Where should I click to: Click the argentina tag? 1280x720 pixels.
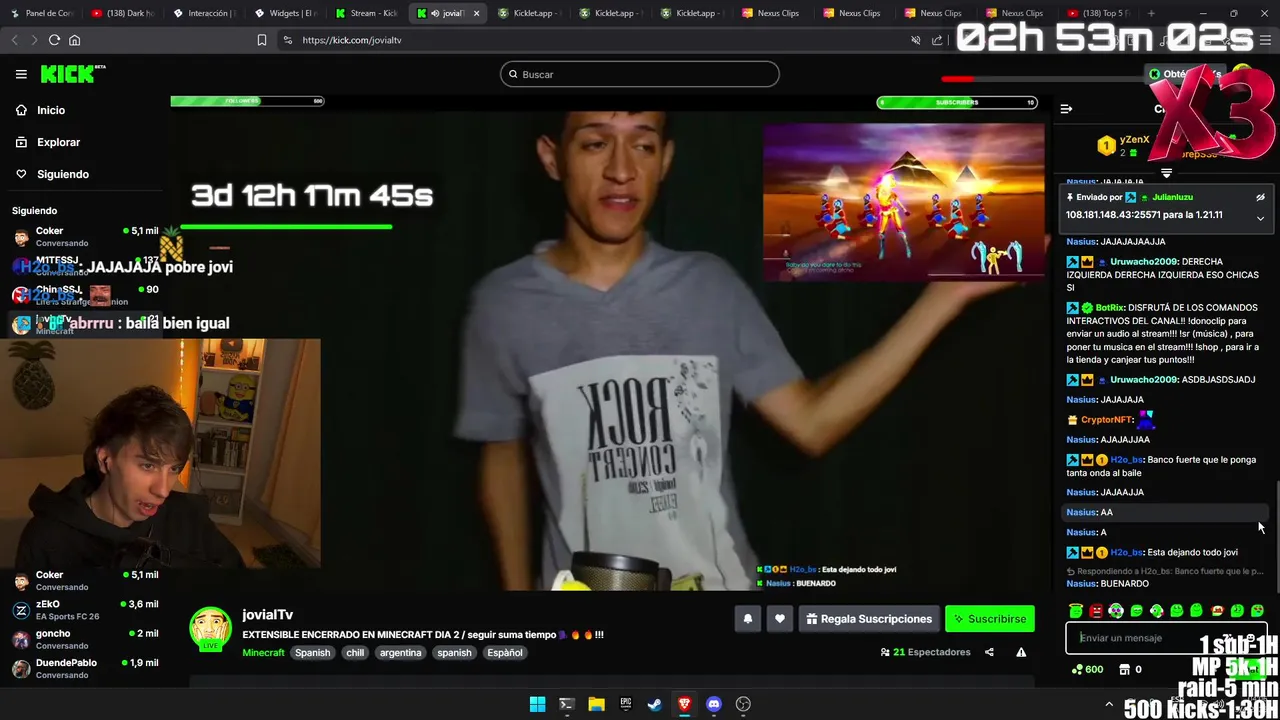400,652
